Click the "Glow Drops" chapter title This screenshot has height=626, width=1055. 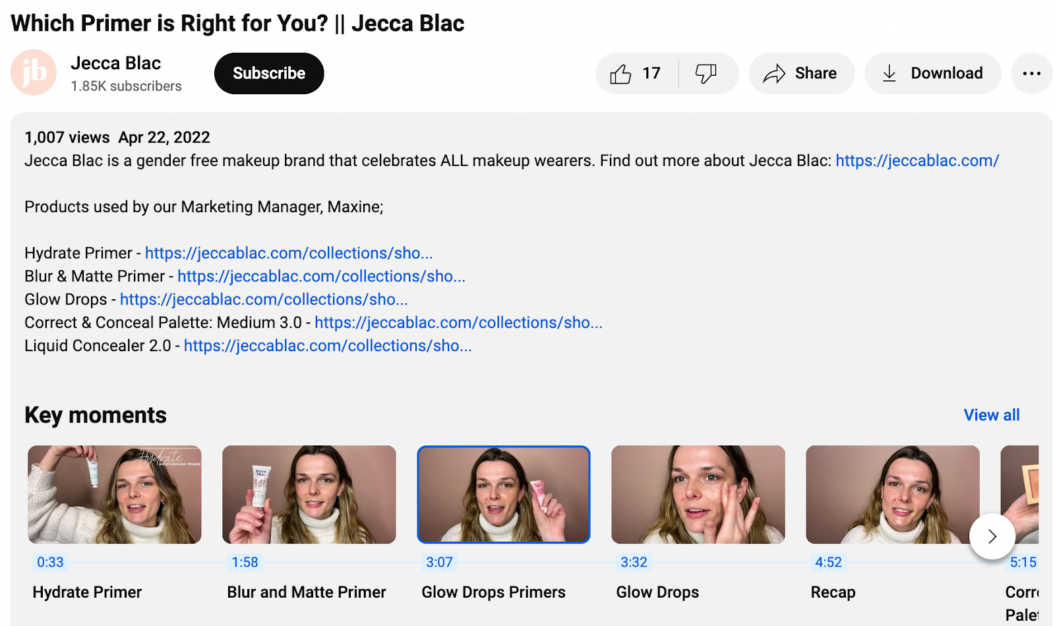tap(657, 592)
